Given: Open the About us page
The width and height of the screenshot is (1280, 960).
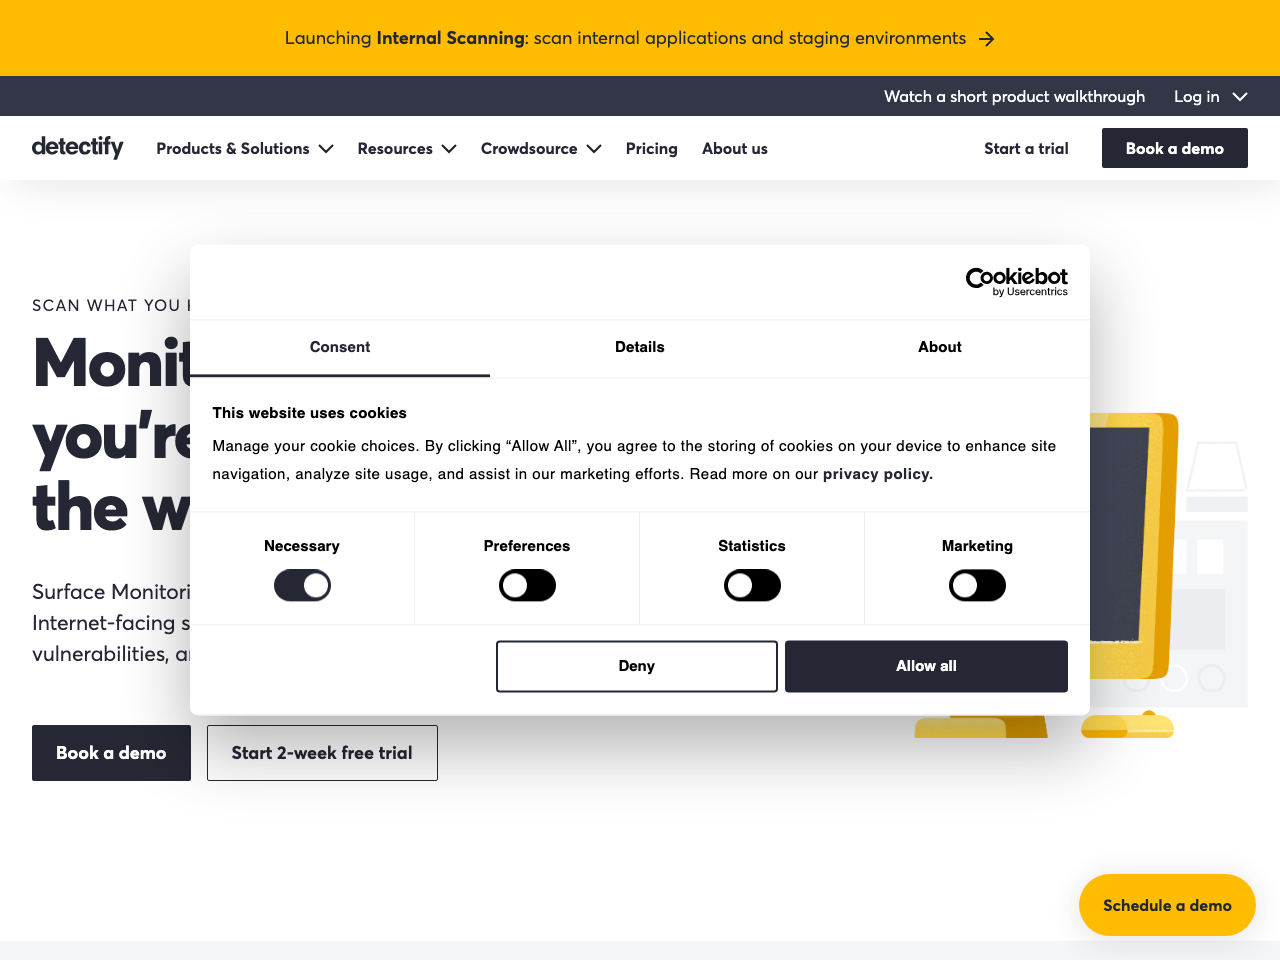Looking at the screenshot, I should [x=734, y=148].
